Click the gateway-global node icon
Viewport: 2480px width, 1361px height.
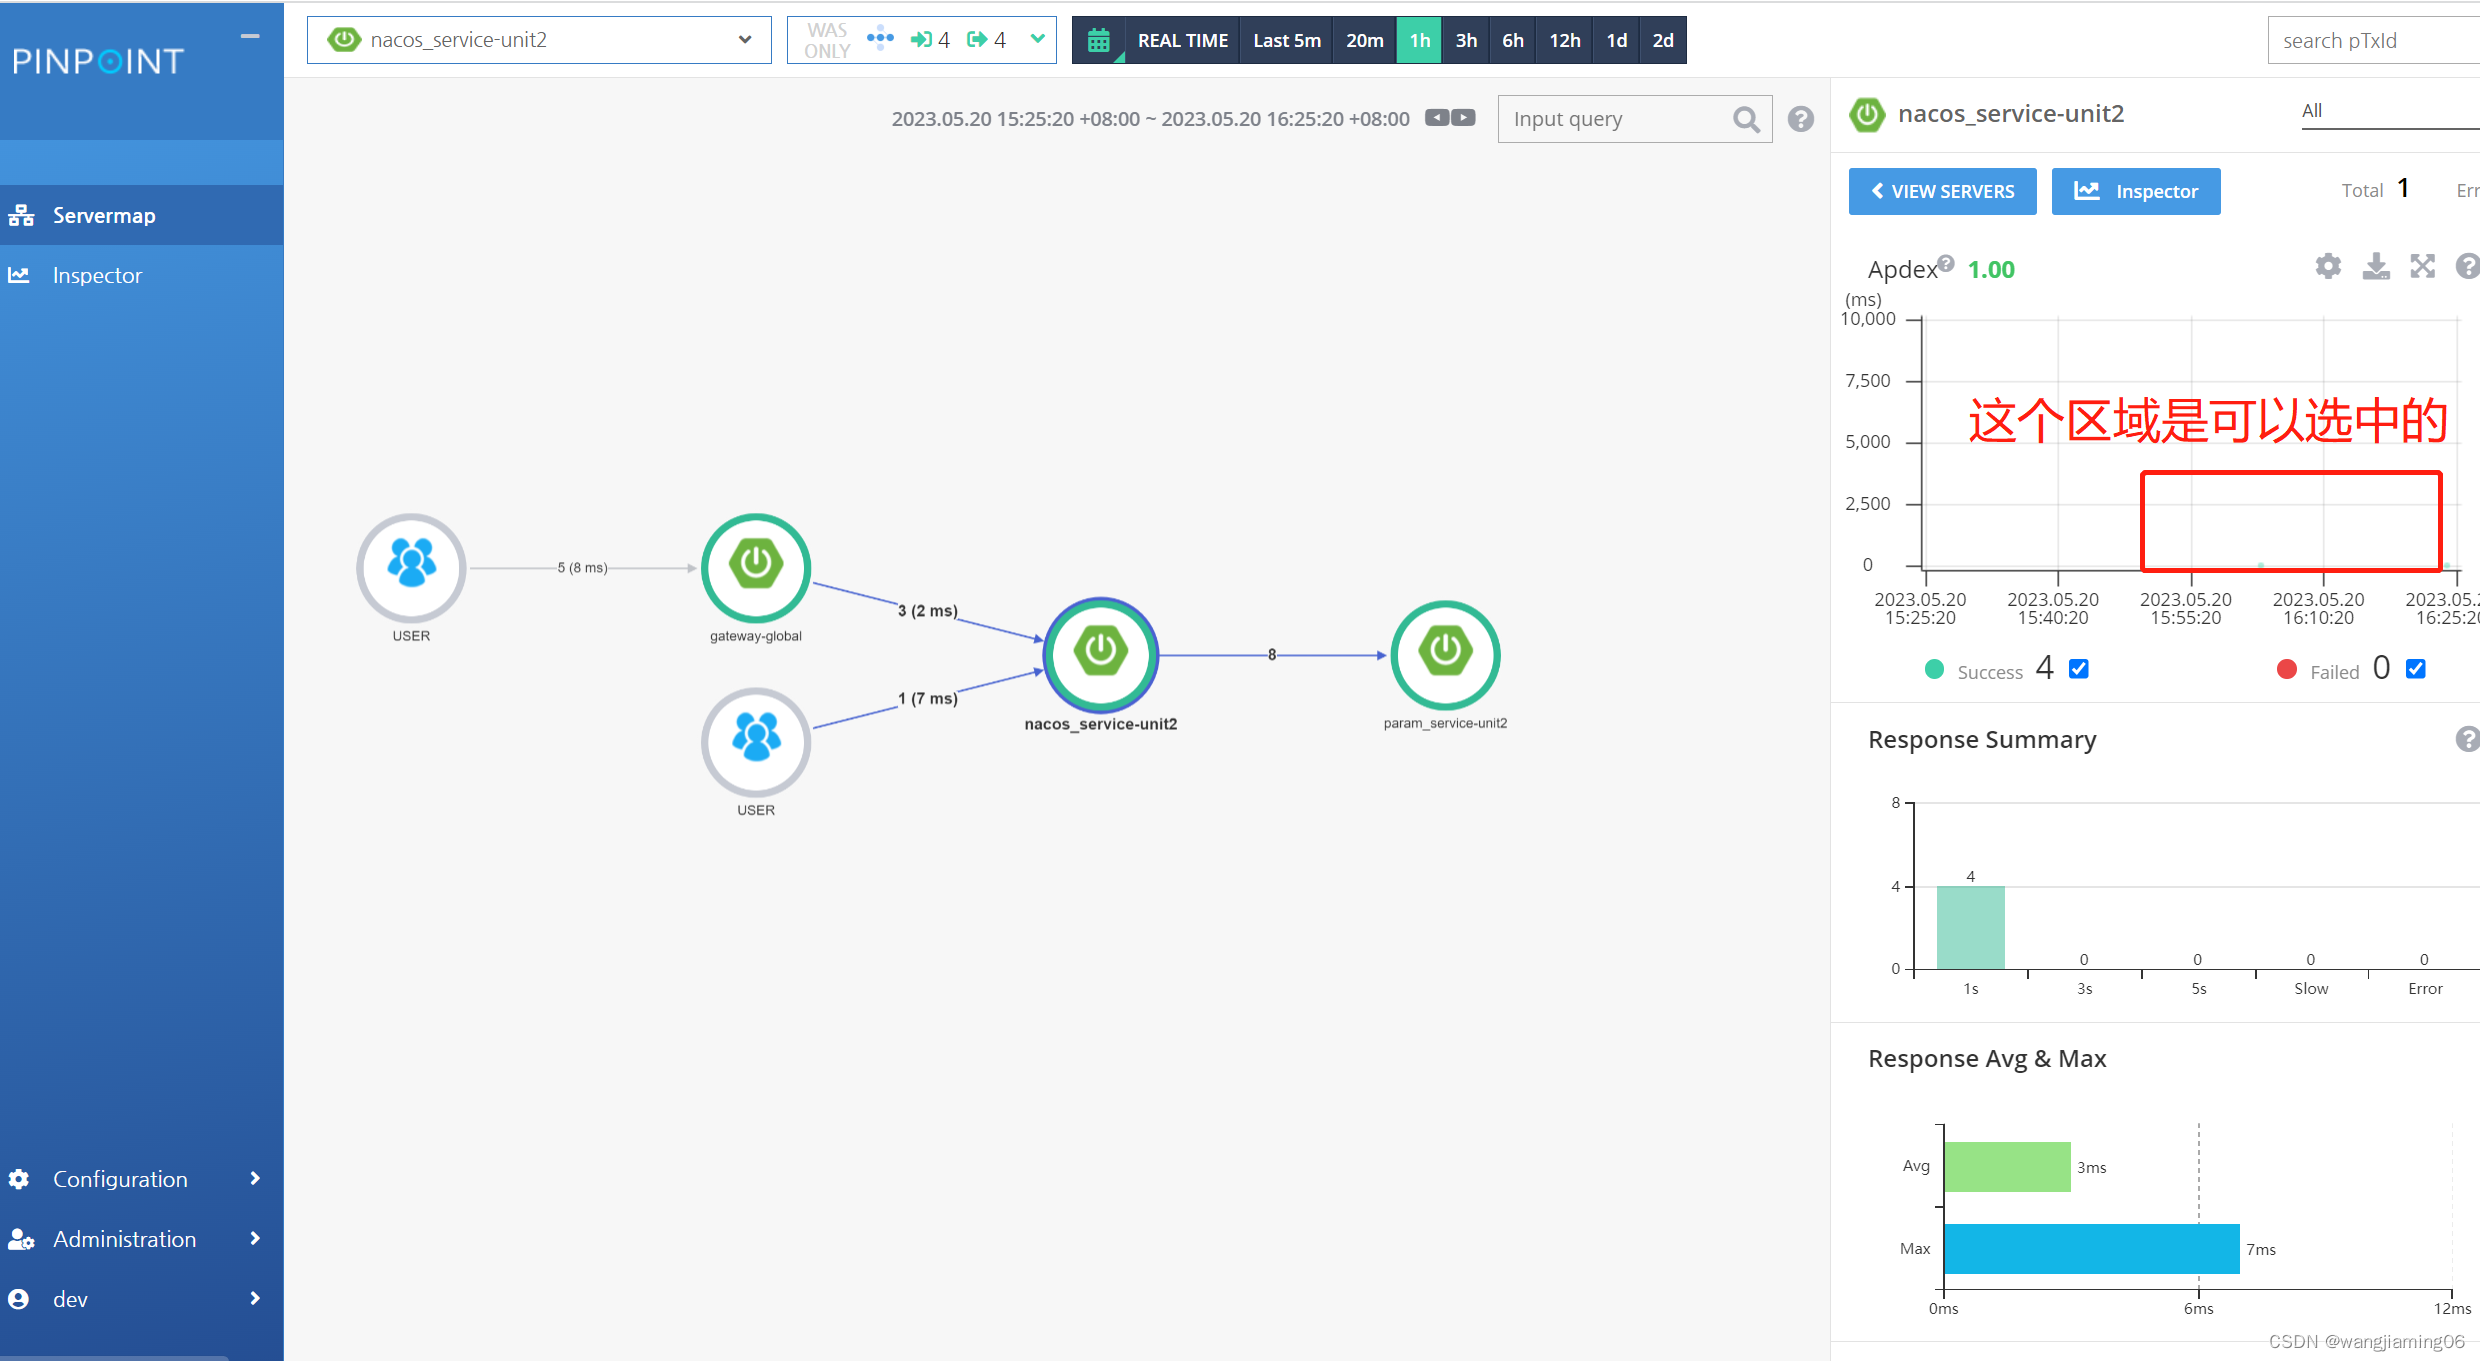[x=756, y=567]
